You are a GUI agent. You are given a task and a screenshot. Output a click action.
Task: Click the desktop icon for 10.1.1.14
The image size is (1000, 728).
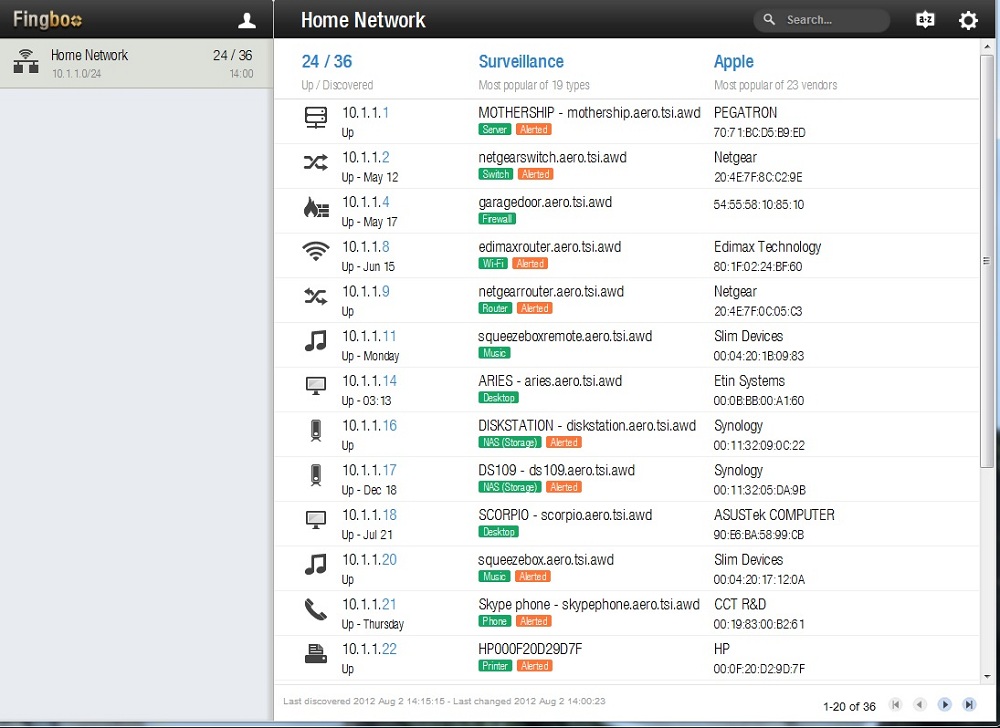(316, 386)
